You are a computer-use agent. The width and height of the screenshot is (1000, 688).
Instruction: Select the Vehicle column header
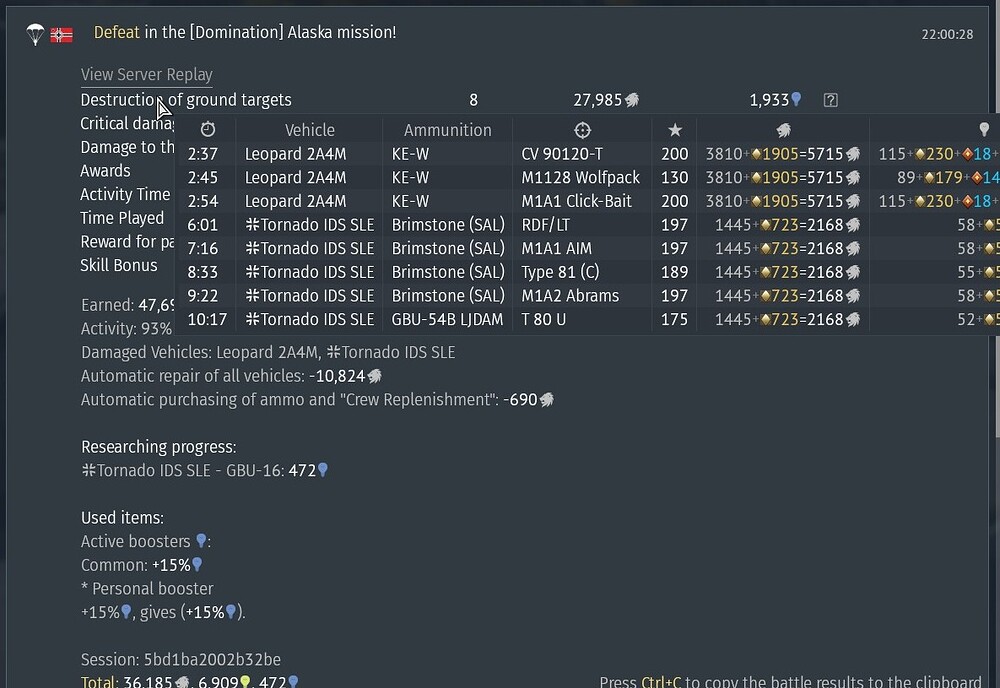coord(310,130)
